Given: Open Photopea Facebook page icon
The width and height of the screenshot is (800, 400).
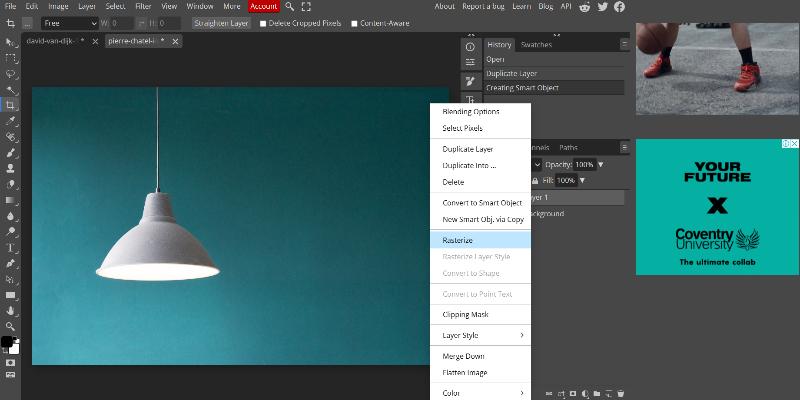Looking at the screenshot, I should [x=619, y=7].
